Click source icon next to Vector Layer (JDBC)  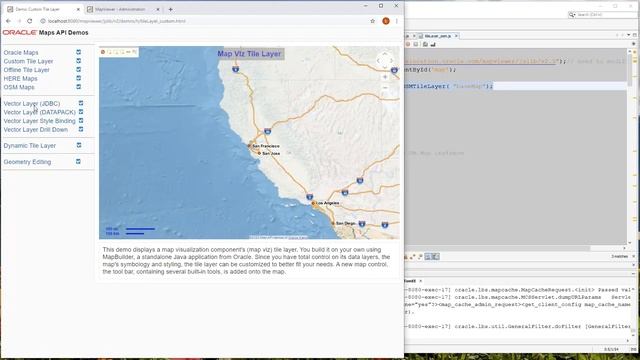click(x=81, y=103)
